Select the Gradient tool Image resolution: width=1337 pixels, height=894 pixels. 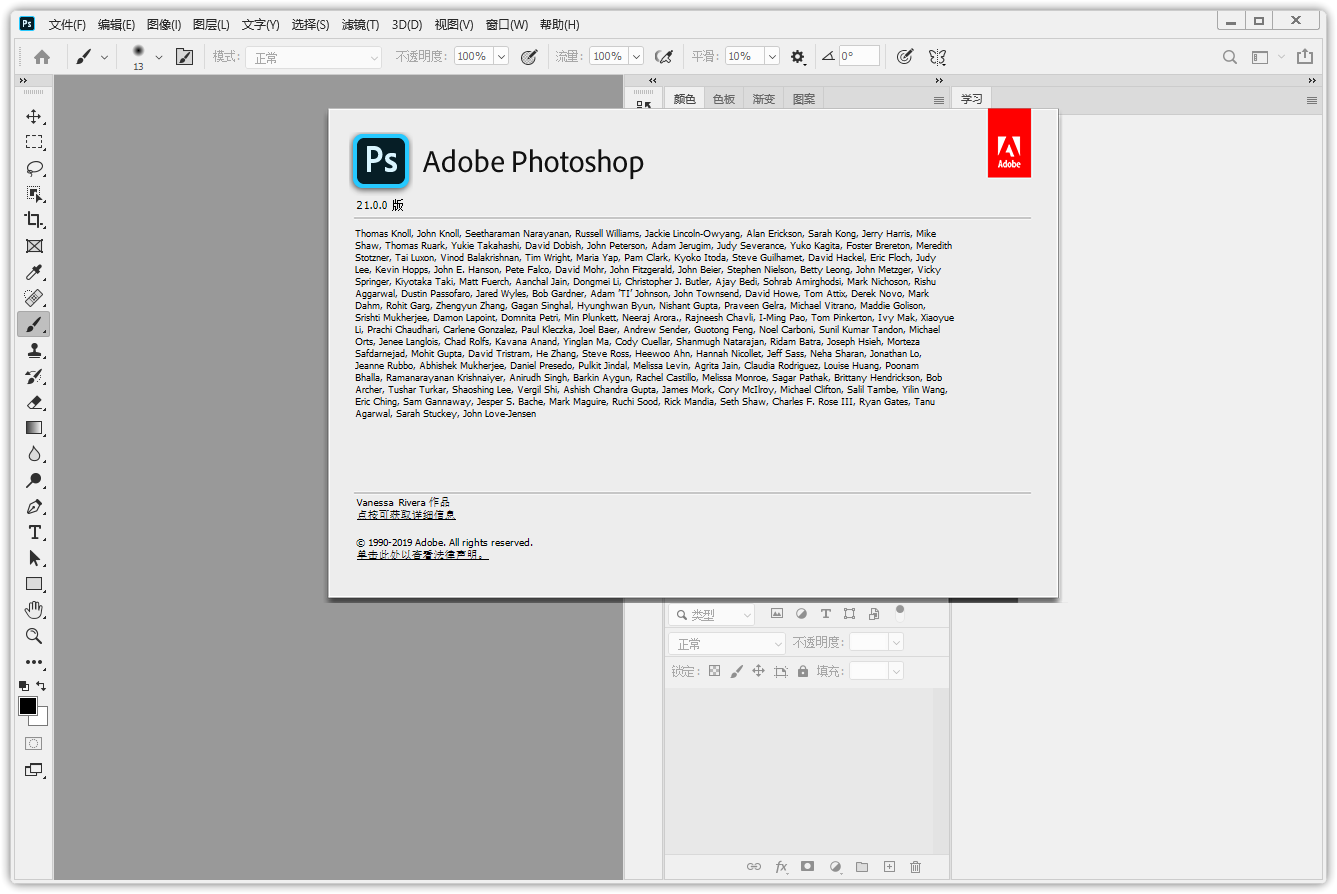pyautogui.click(x=34, y=428)
